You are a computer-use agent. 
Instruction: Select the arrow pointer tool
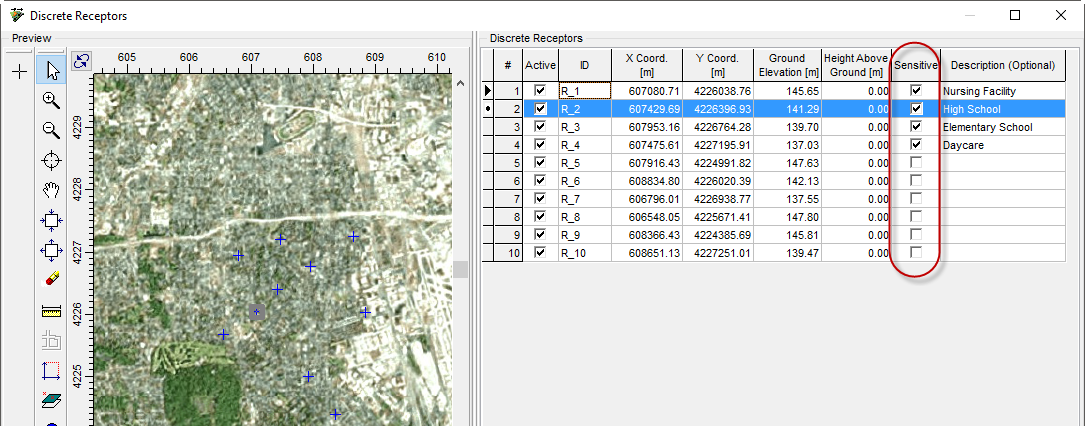52,71
